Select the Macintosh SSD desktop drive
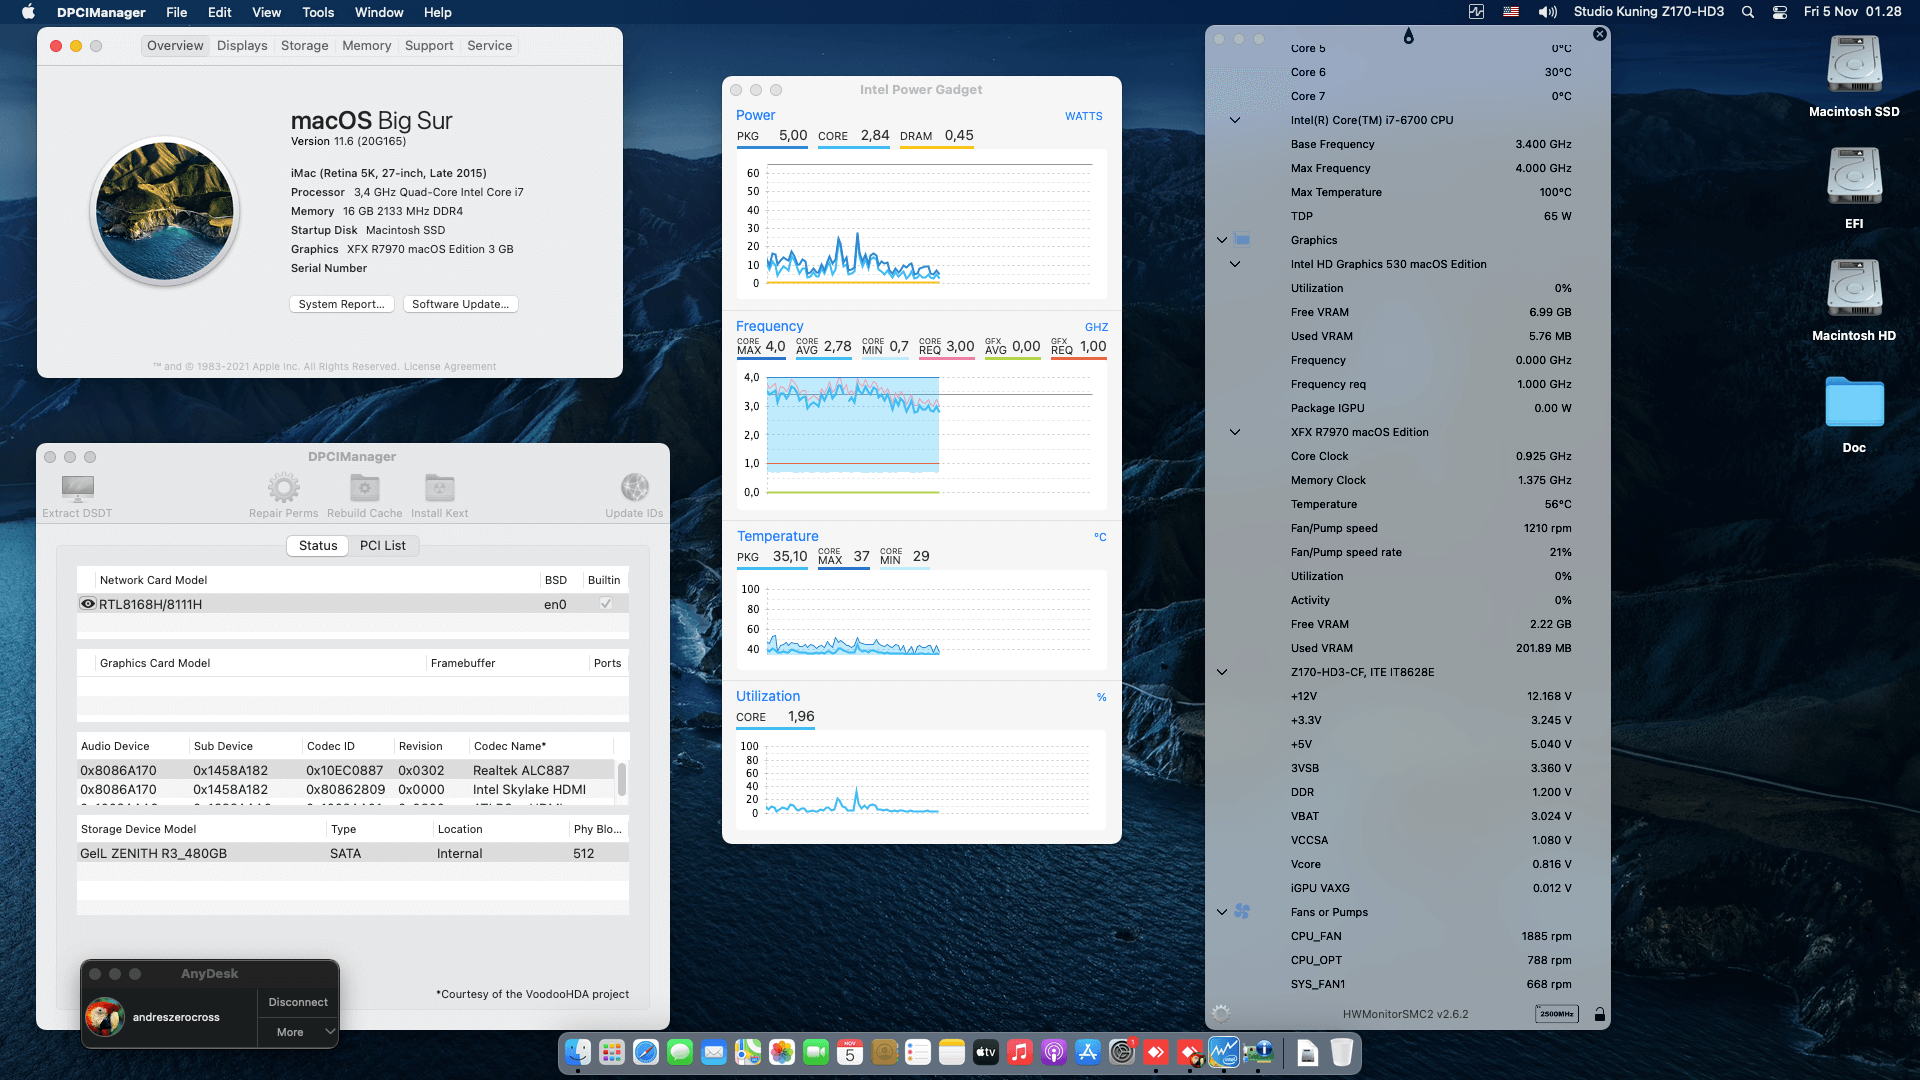Viewport: 1920px width, 1080px height. [1854, 76]
